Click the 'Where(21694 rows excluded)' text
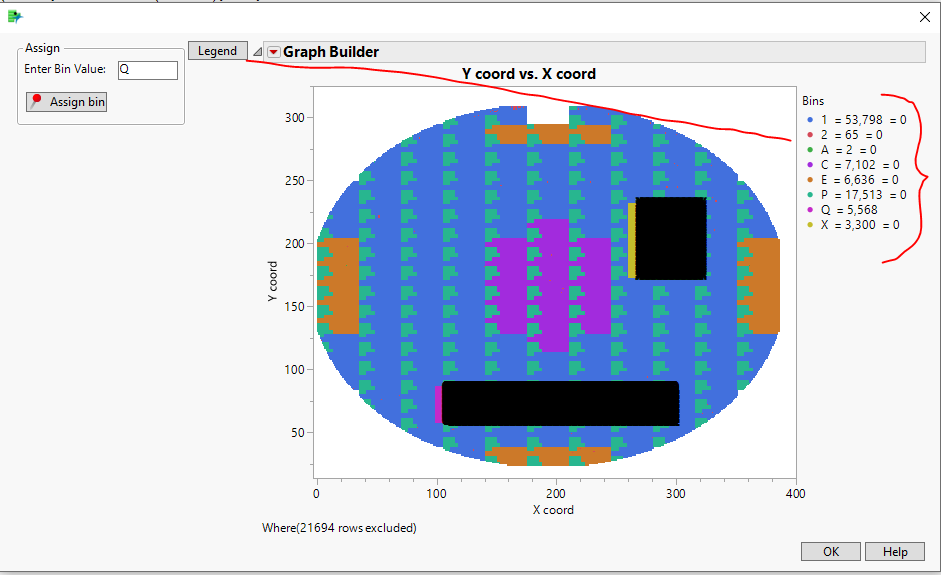 click(339, 528)
